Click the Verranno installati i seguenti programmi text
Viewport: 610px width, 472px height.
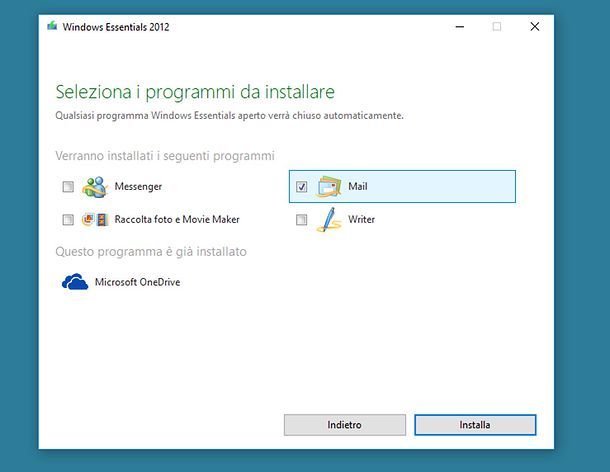coord(165,156)
